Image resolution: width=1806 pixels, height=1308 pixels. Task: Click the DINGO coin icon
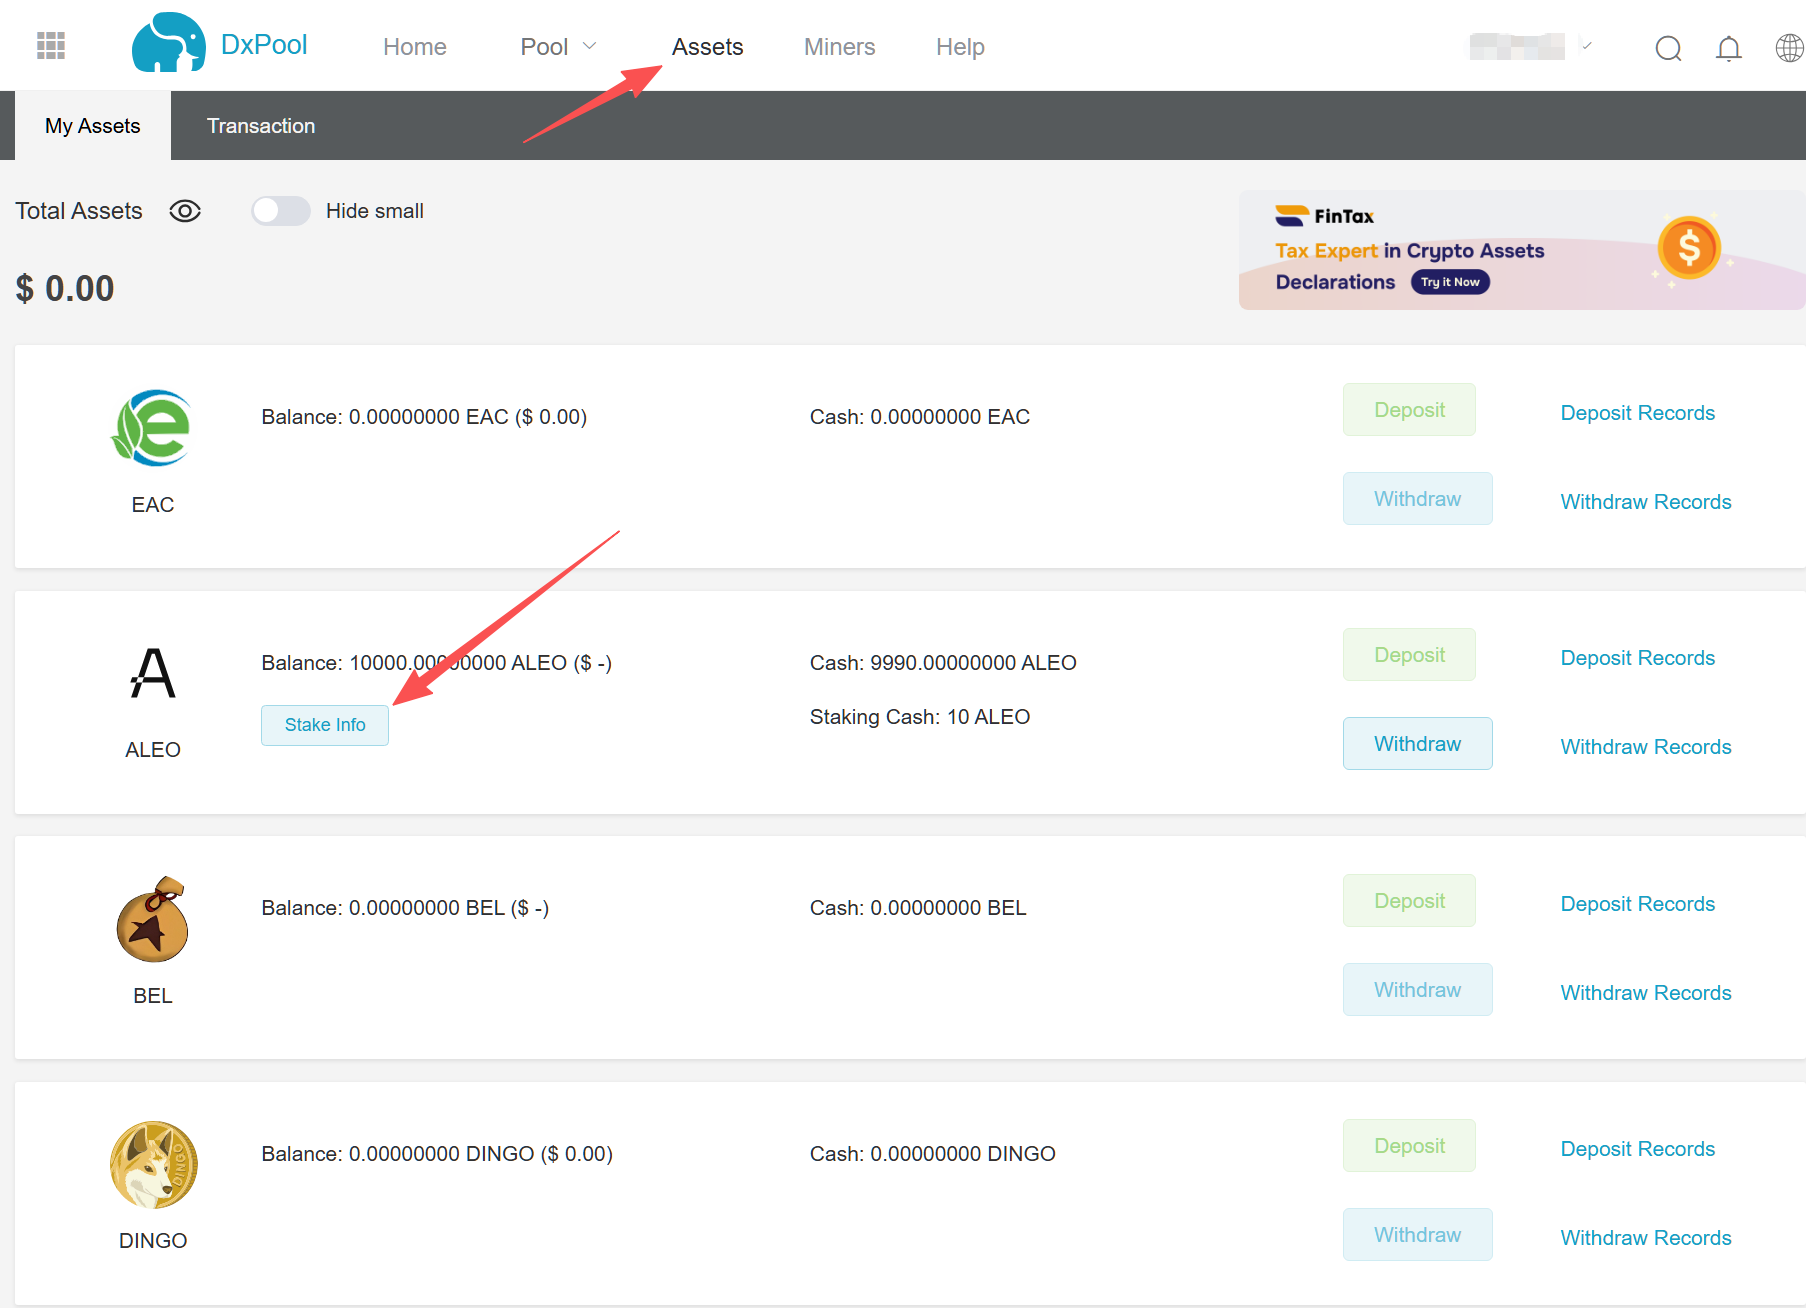(x=153, y=1164)
